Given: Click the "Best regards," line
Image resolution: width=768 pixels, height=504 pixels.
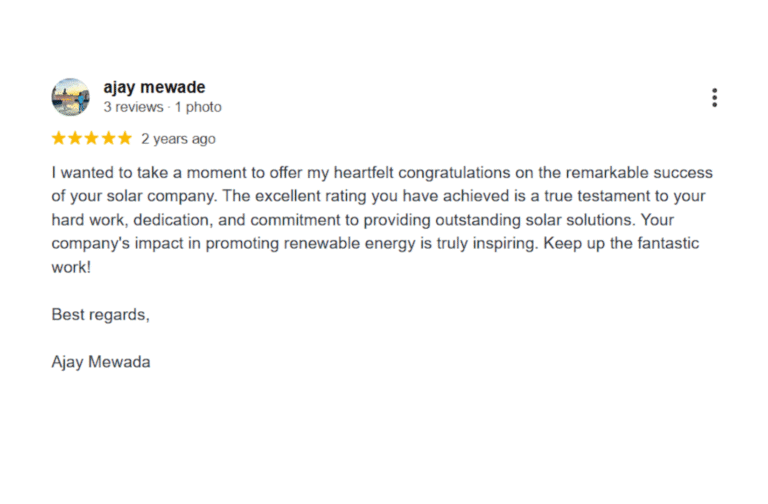Looking at the screenshot, I should [100, 315].
